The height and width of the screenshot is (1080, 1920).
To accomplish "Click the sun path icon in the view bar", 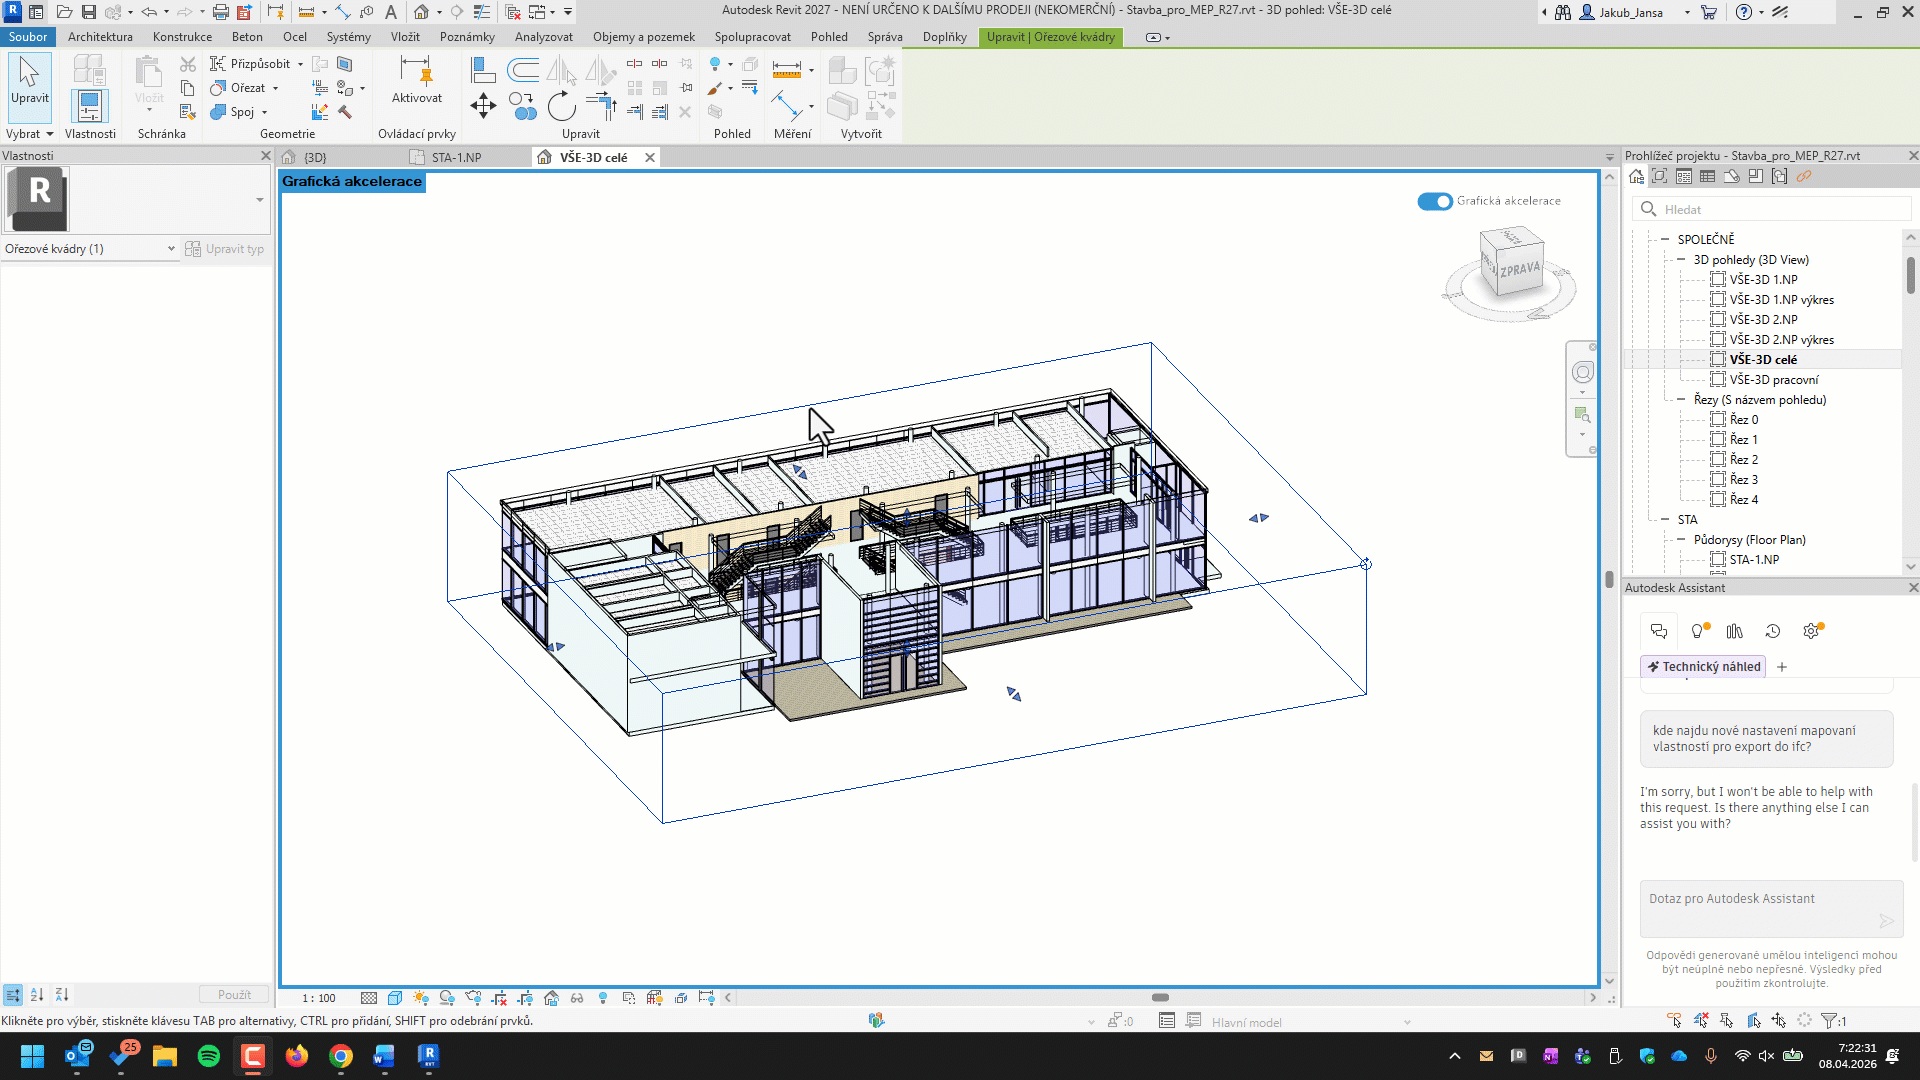I will [x=421, y=998].
